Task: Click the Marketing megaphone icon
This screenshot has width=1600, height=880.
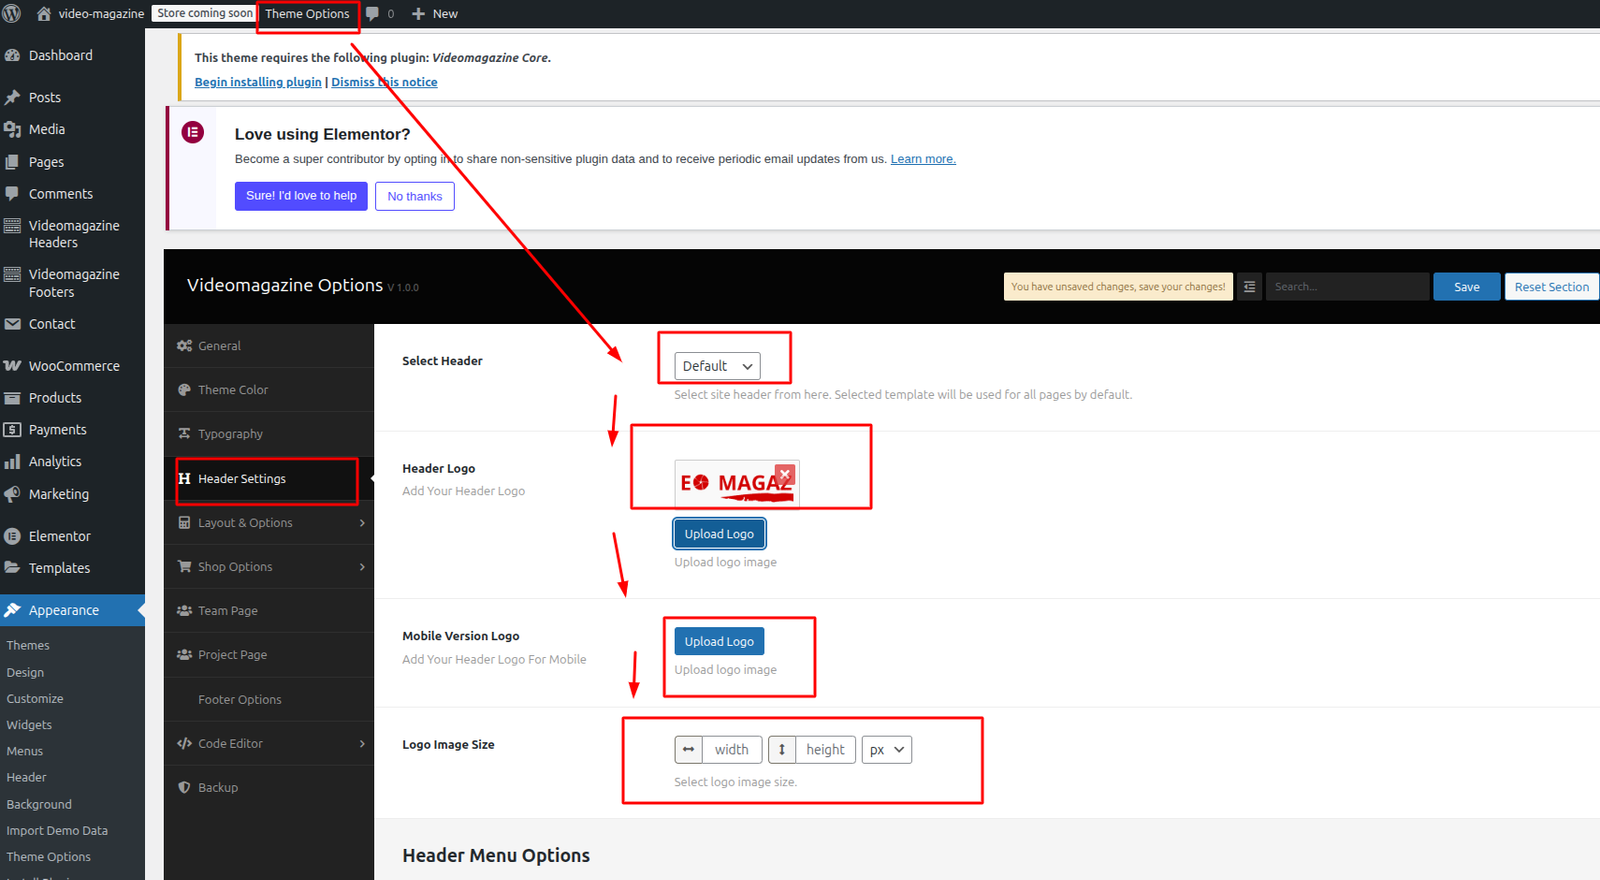Action: 13,494
